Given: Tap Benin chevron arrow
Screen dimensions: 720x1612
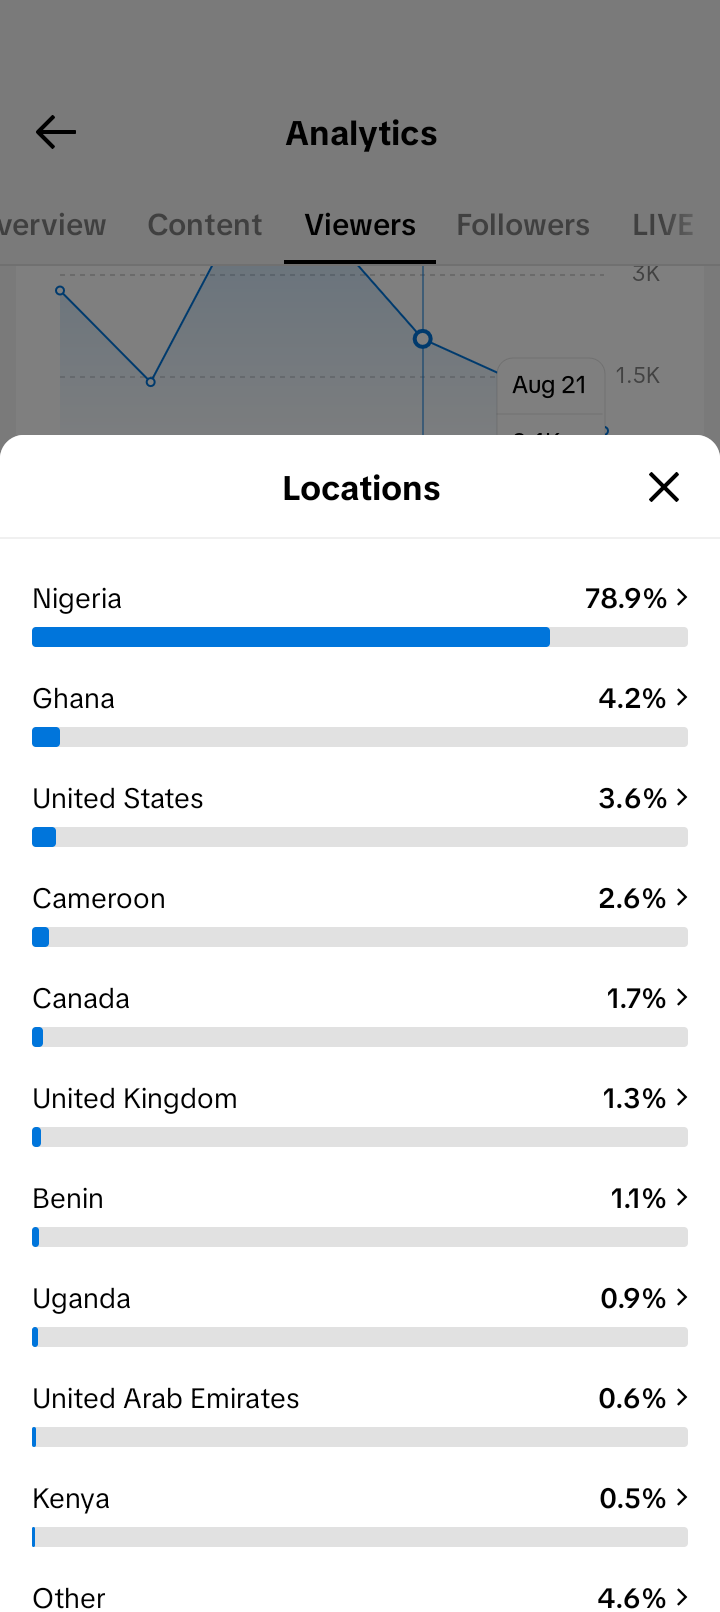Looking at the screenshot, I should click(682, 1197).
